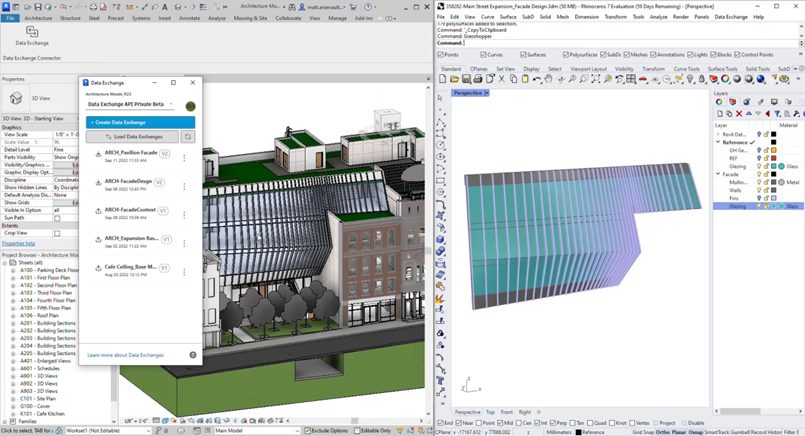Click the New file icon in Rhino toolbar

pos(443,79)
